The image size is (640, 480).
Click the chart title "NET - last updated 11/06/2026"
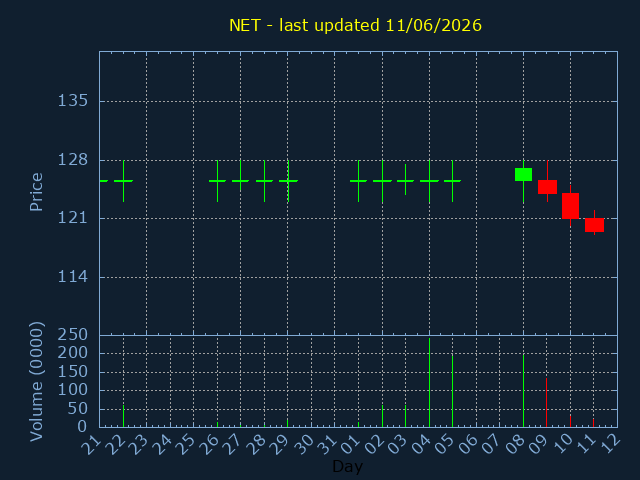point(355,25)
